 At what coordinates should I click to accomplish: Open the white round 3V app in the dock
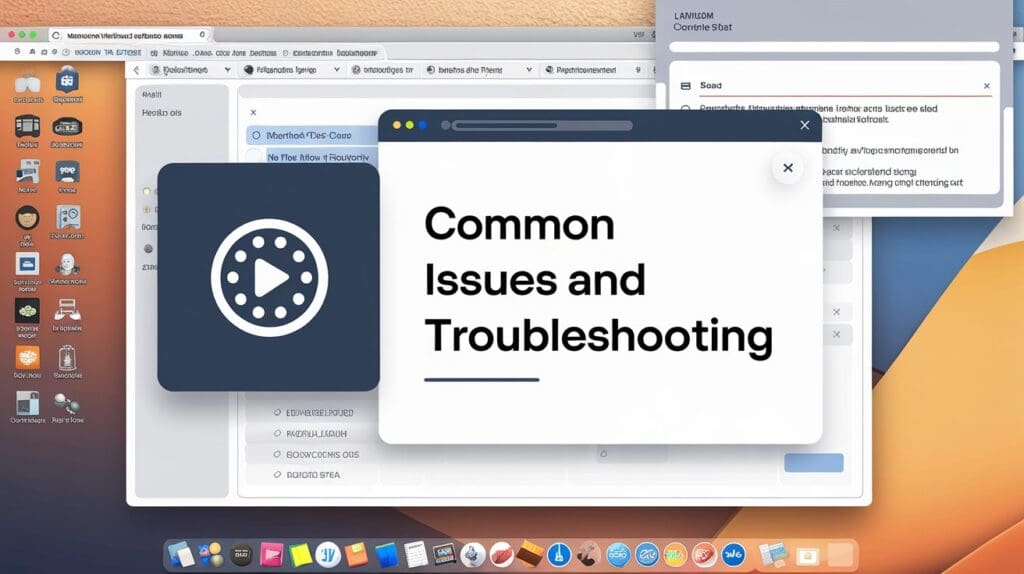pyautogui.click(x=328, y=555)
